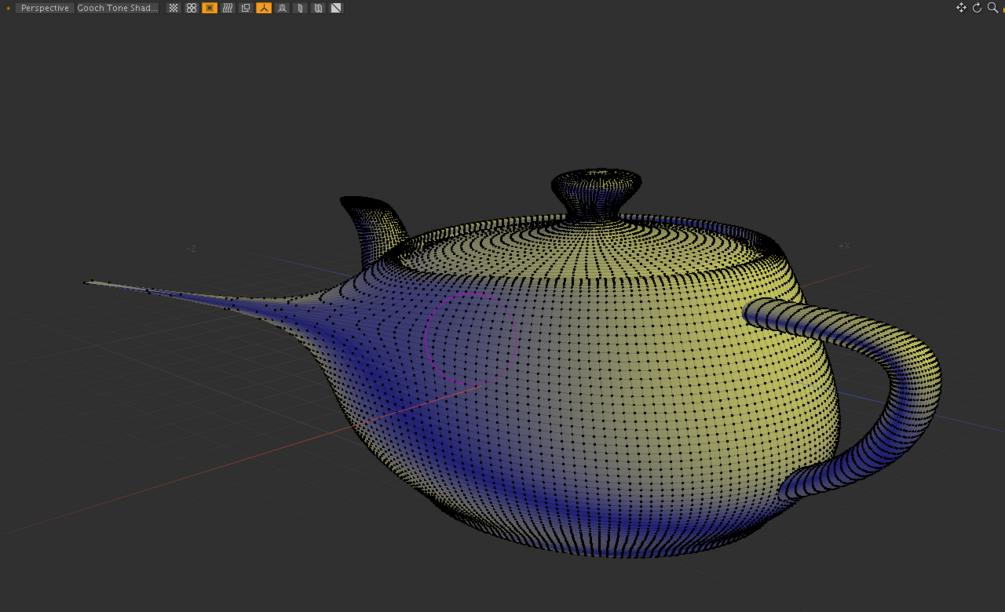Viewport: 1005px width, 612px height.
Task: Click the single panel shape icon
Action: pos(300,8)
